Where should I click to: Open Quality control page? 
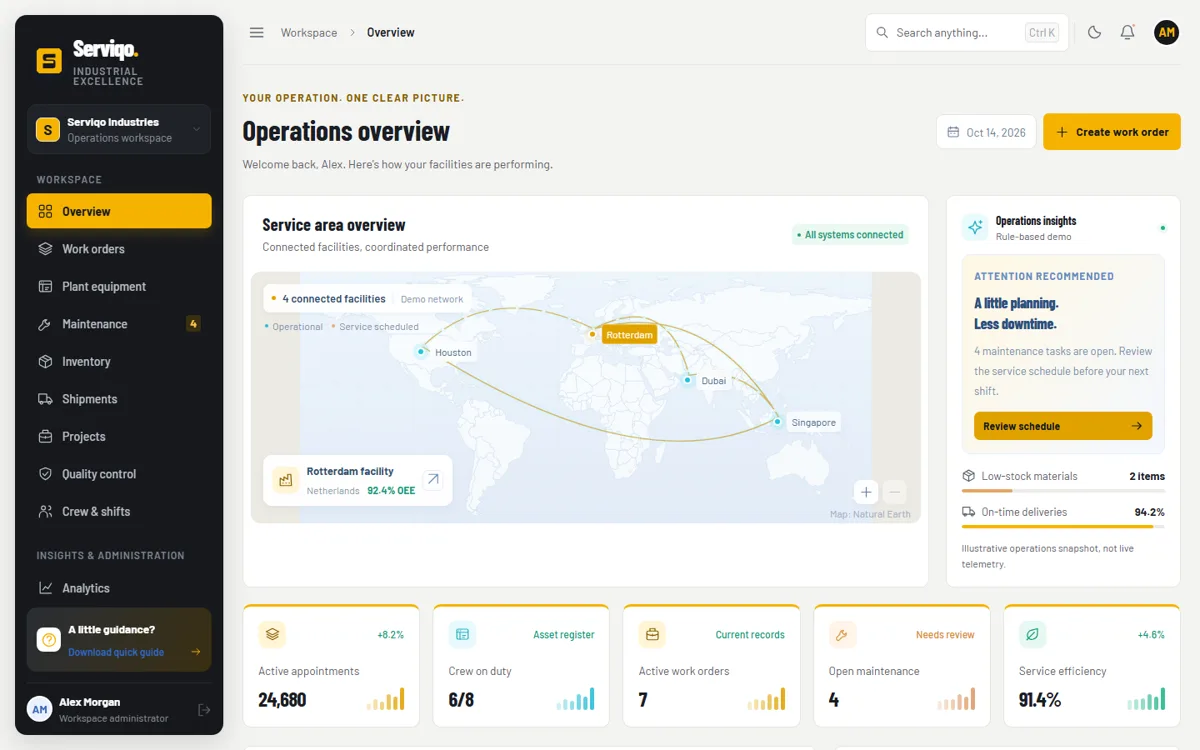(119, 474)
